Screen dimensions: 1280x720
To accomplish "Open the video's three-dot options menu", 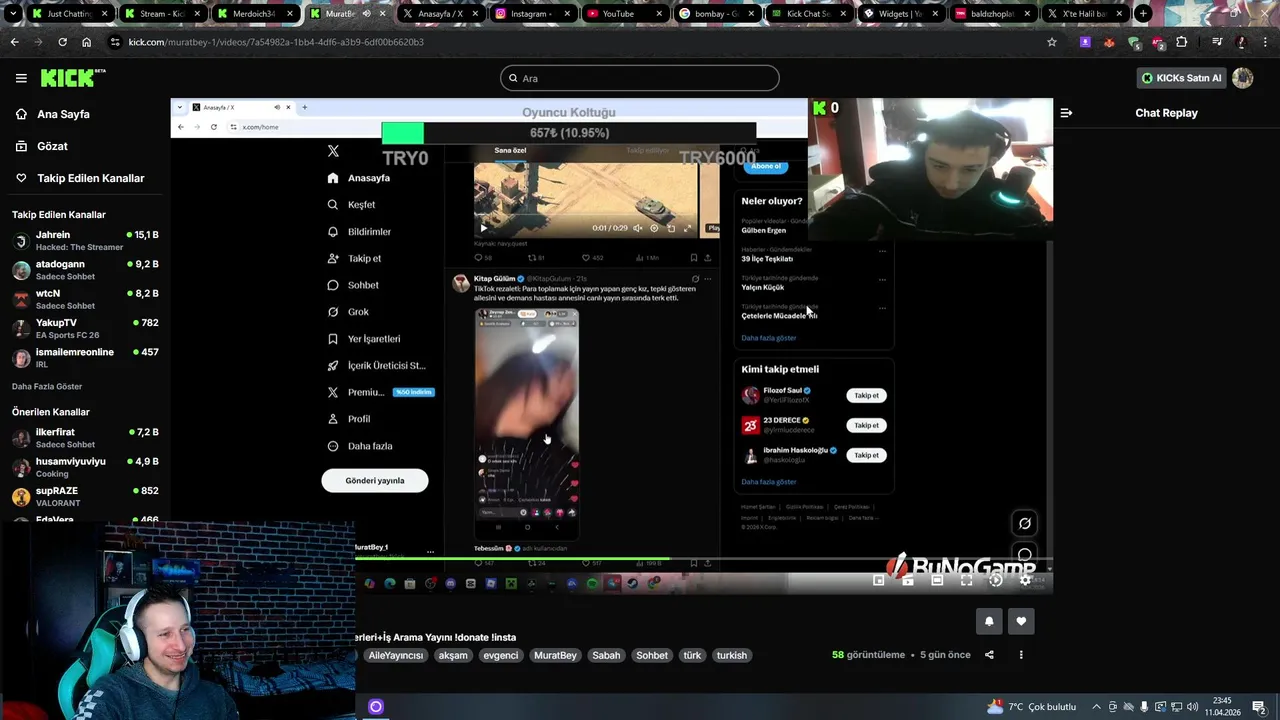I will coord(1021,655).
